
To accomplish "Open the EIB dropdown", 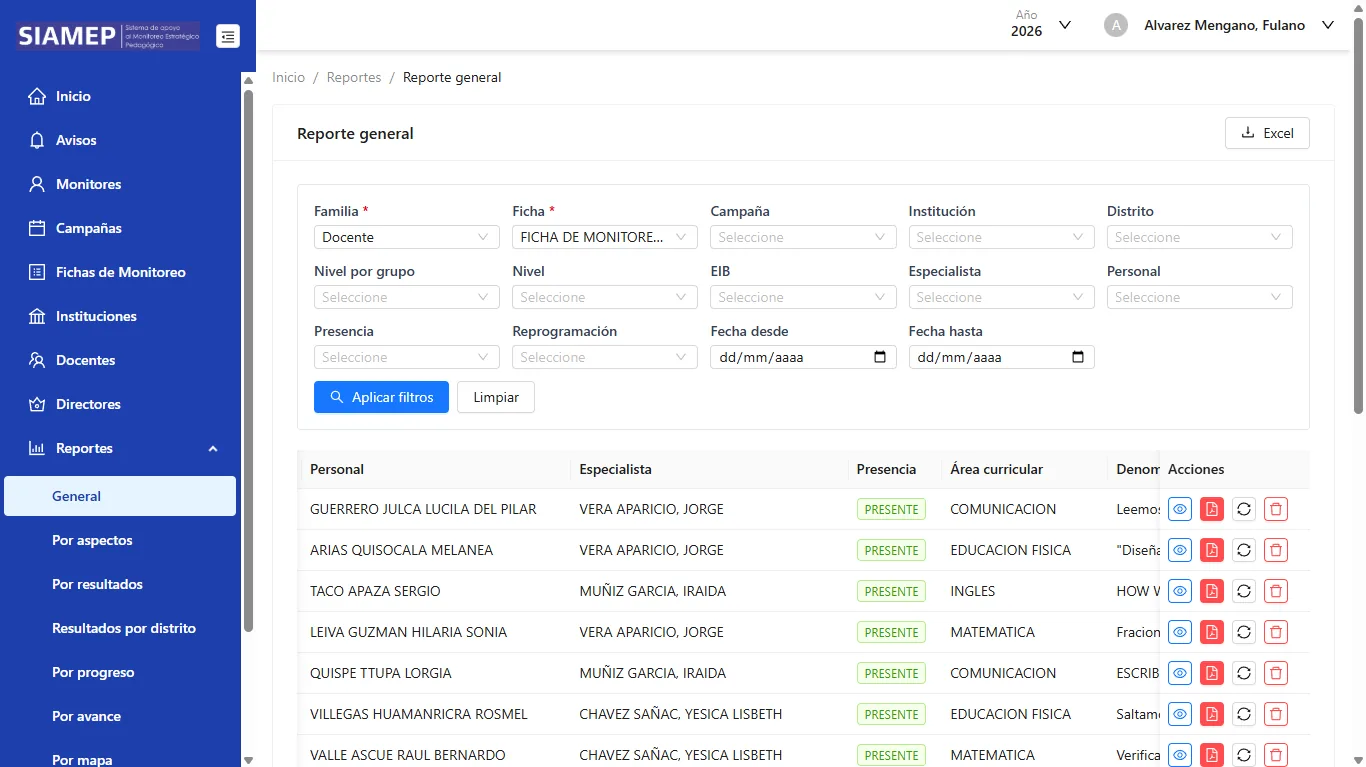I will 803,297.
